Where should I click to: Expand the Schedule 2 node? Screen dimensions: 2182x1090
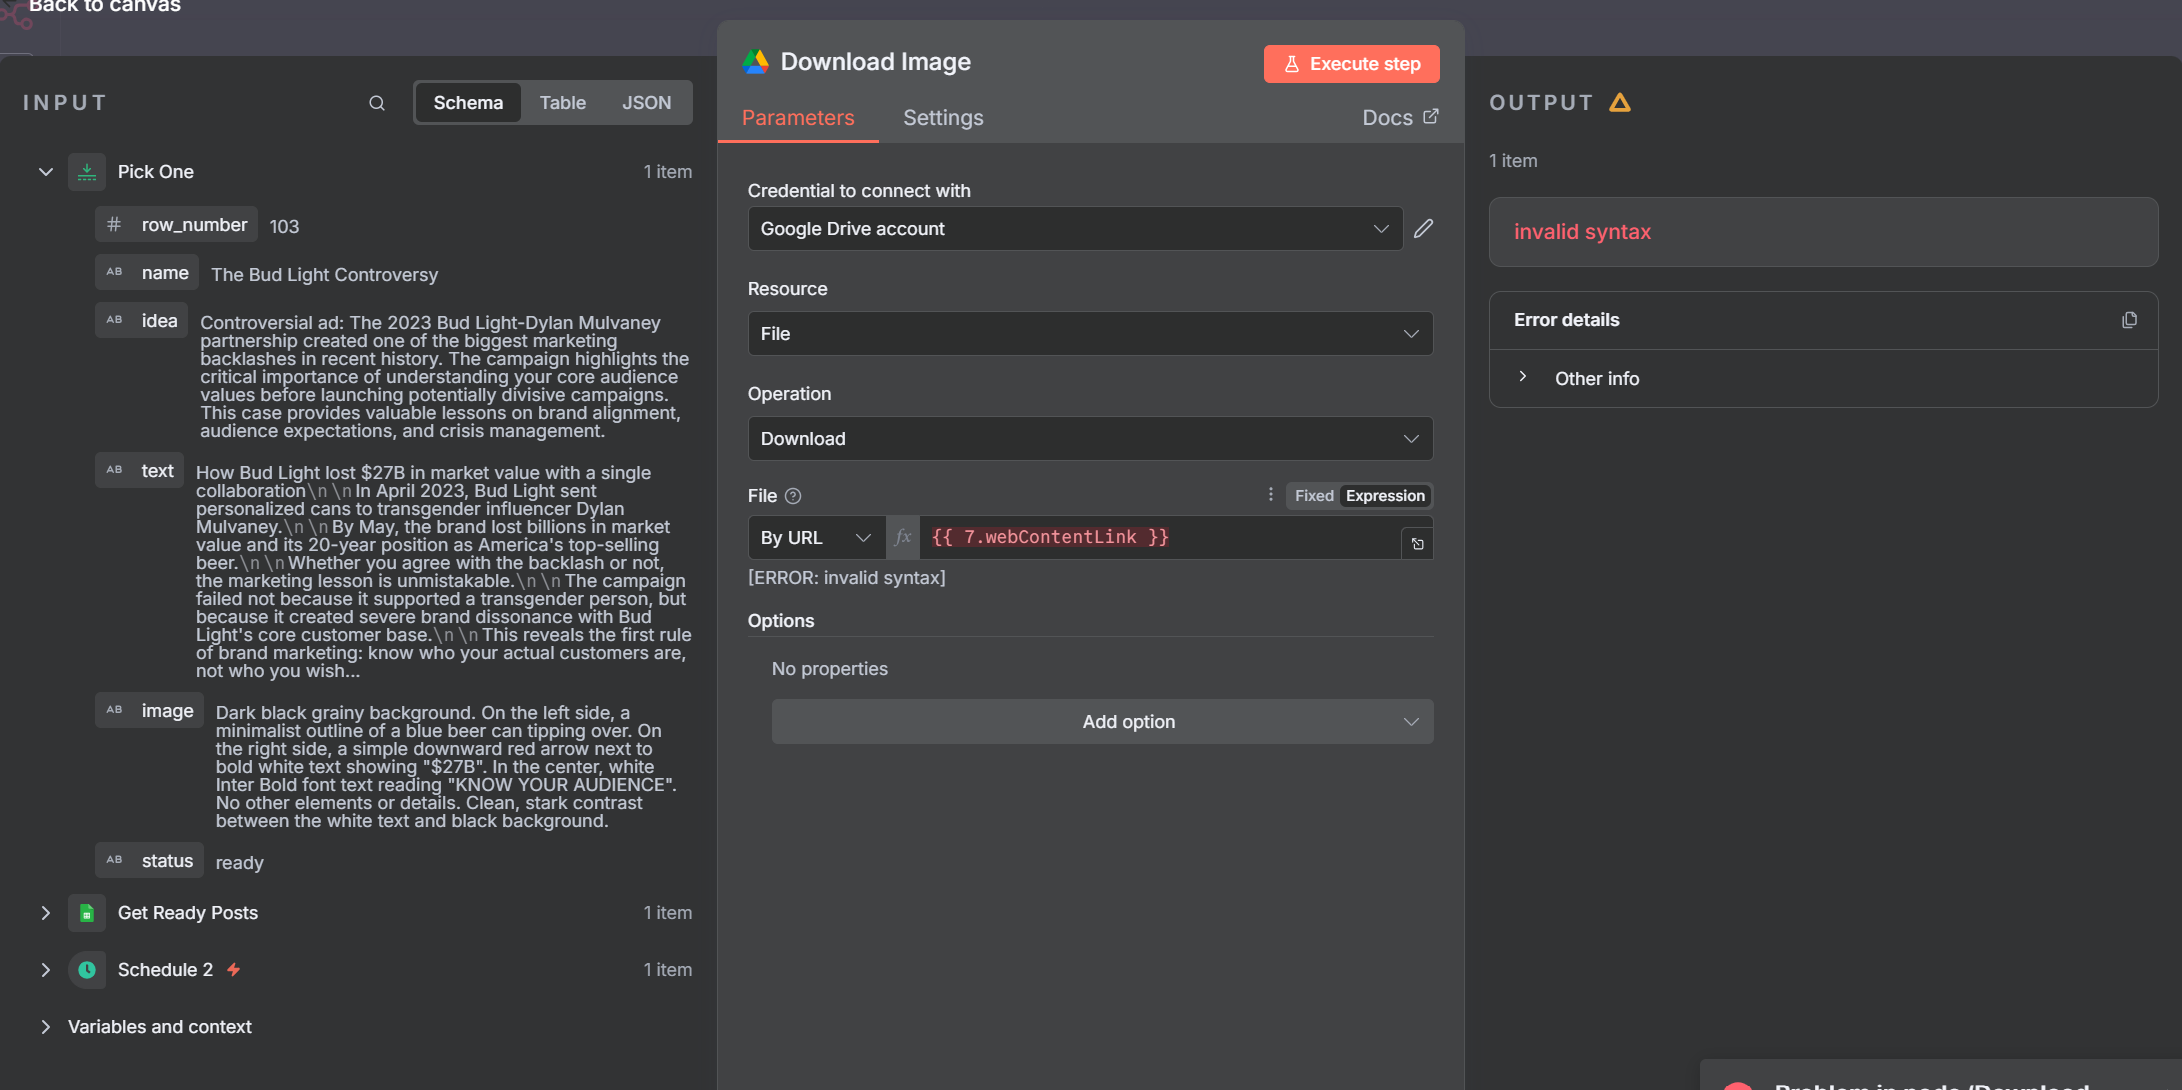(x=46, y=970)
